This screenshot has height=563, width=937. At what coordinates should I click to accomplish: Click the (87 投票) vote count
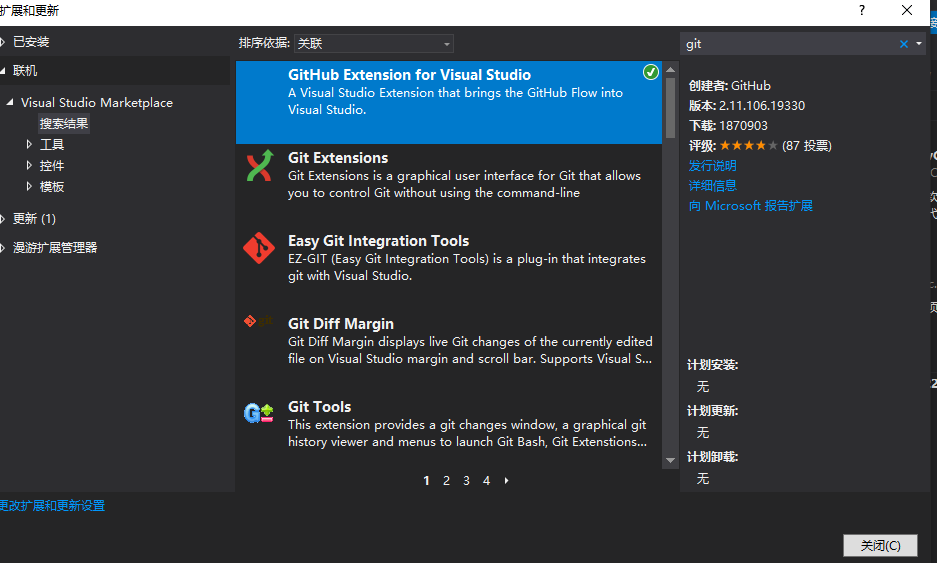tap(807, 145)
